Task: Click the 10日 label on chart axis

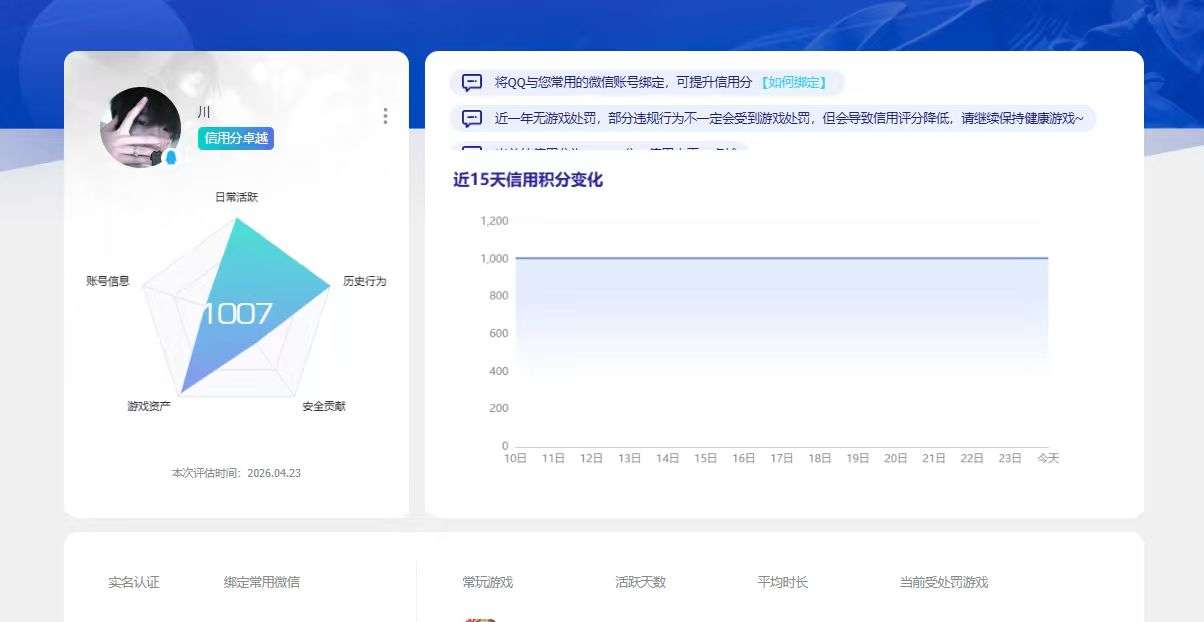Action: click(515, 458)
